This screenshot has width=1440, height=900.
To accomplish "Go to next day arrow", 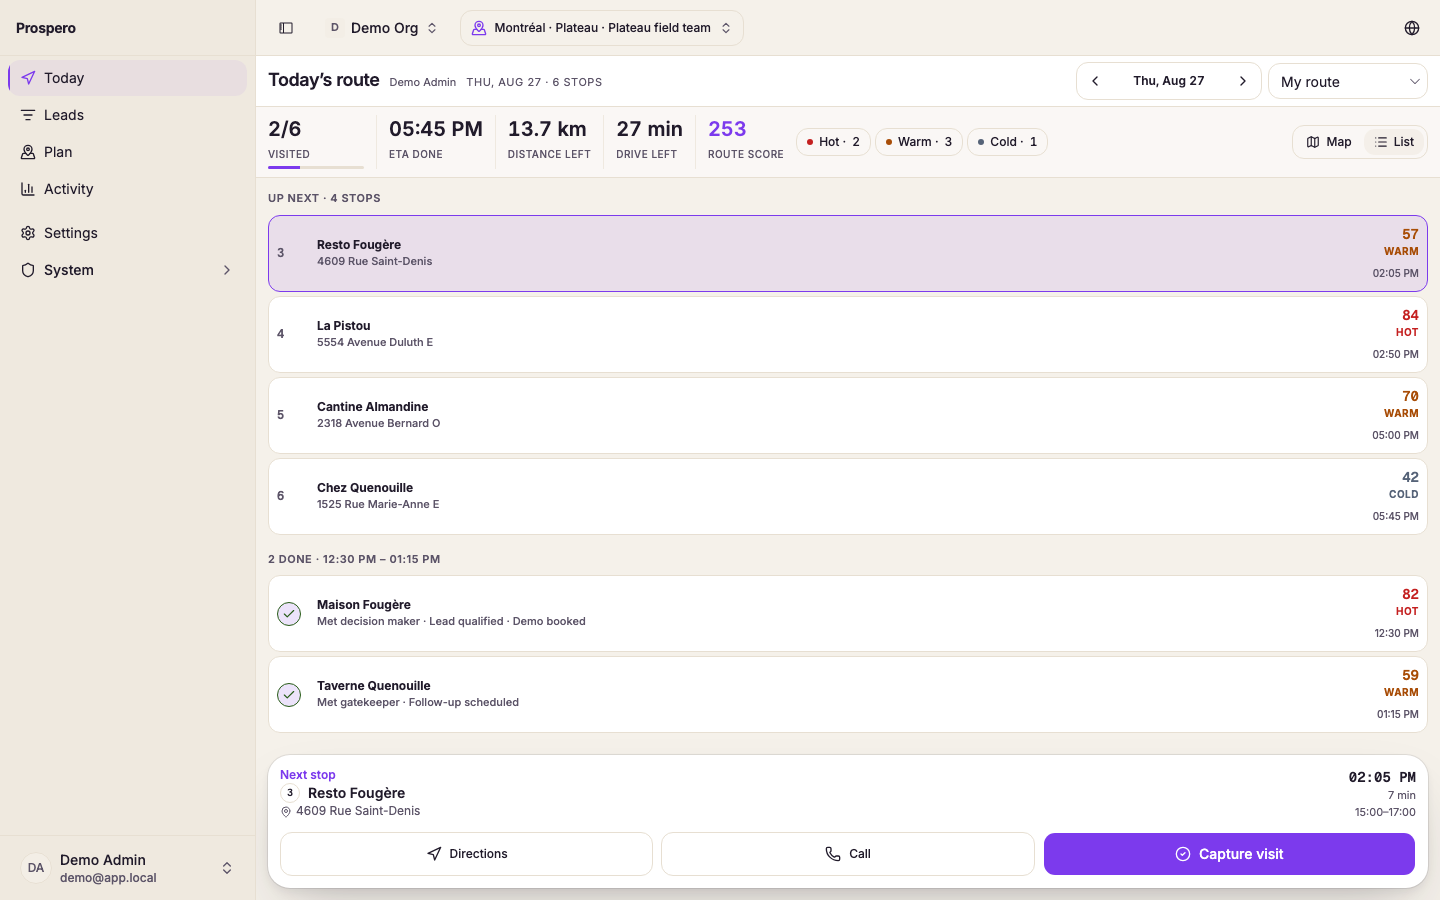I will (x=1243, y=81).
